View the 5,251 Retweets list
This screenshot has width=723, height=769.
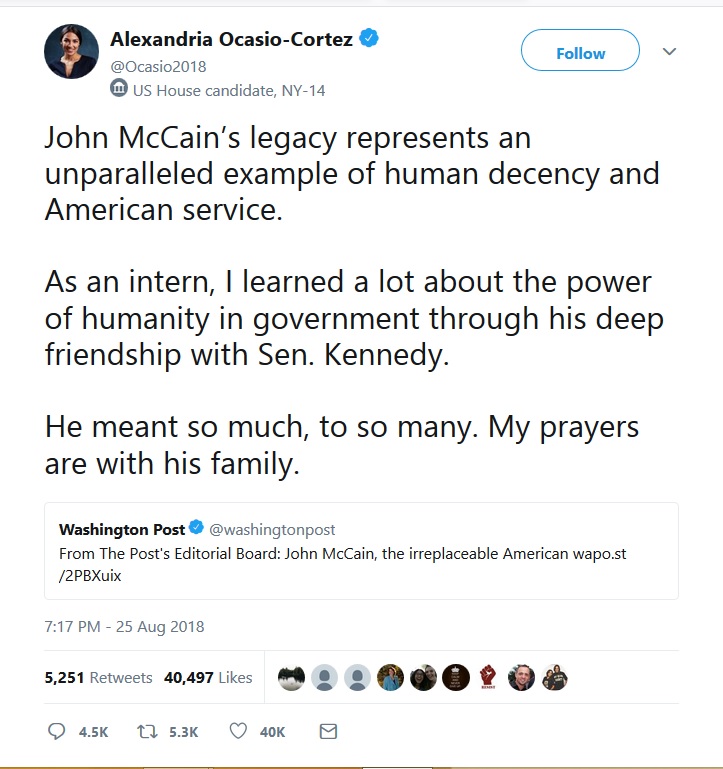(99, 678)
